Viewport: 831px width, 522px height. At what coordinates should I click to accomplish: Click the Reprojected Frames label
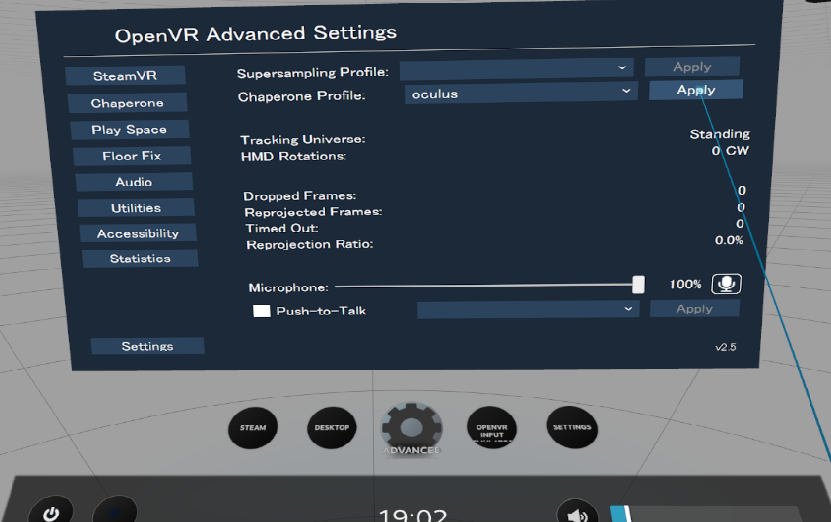[313, 212]
